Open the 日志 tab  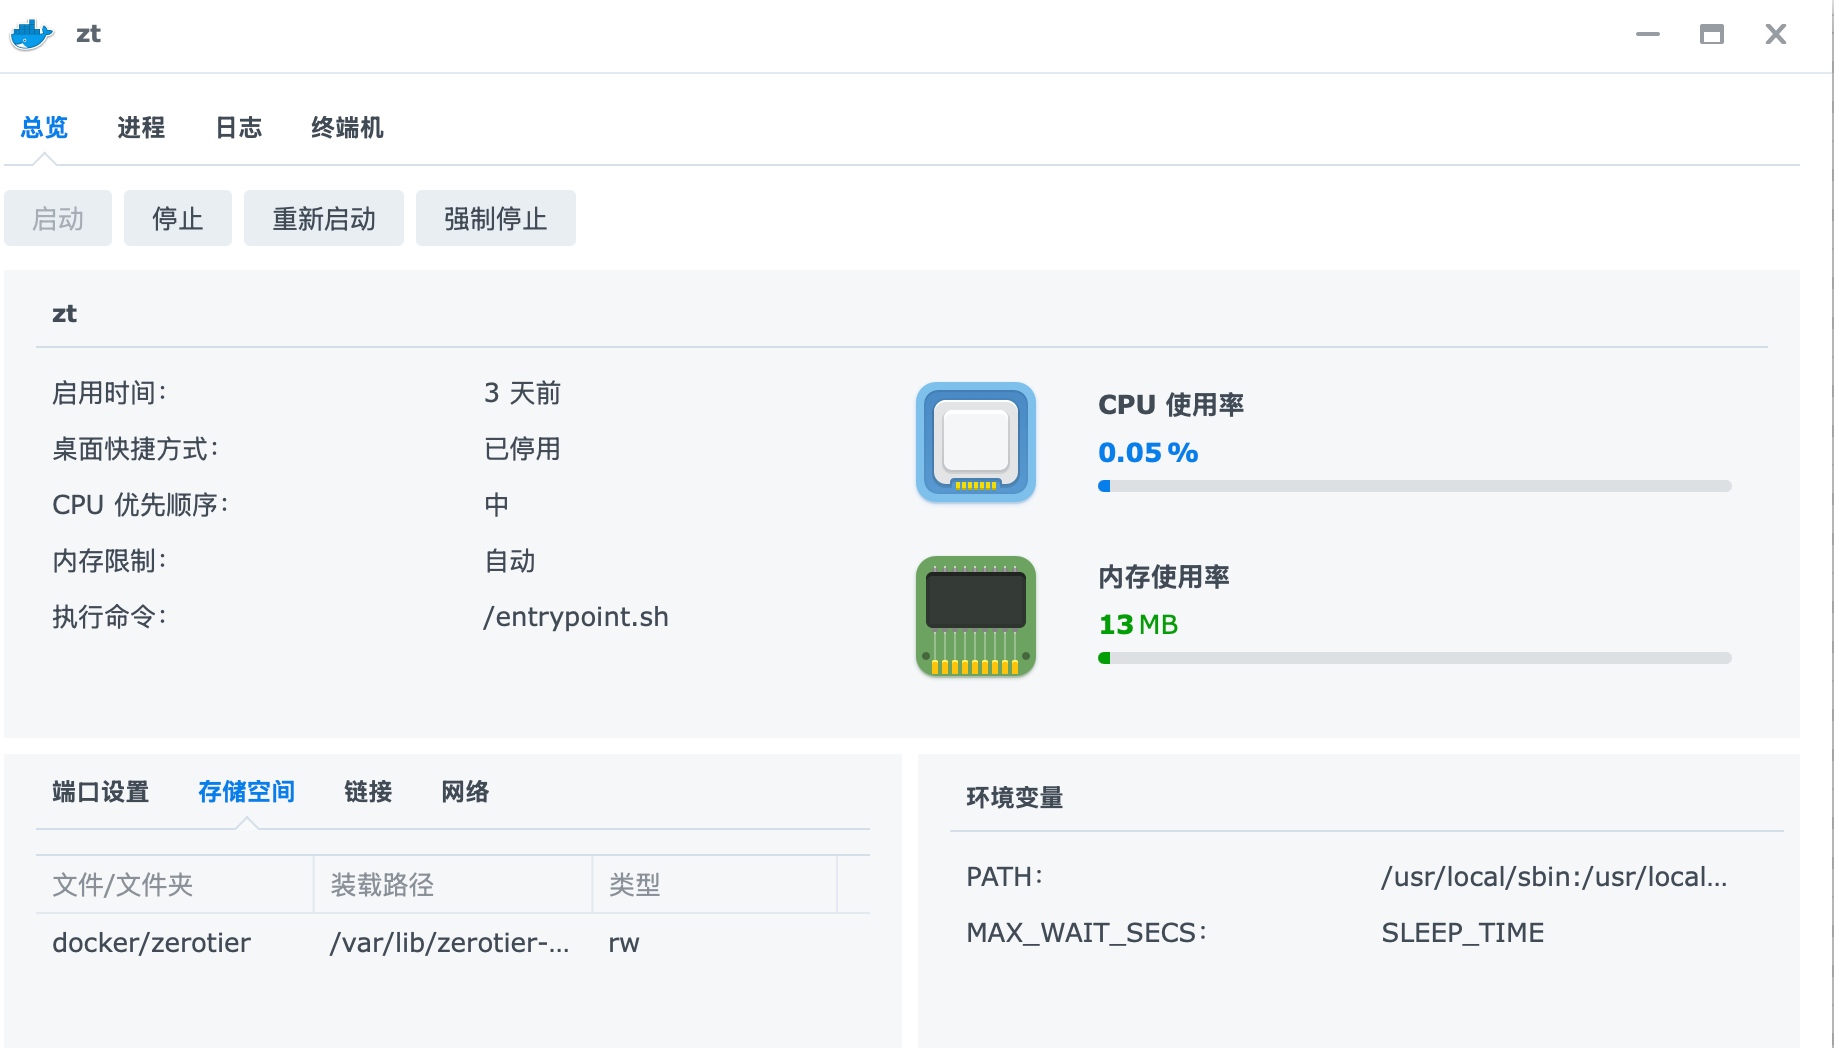tap(239, 128)
